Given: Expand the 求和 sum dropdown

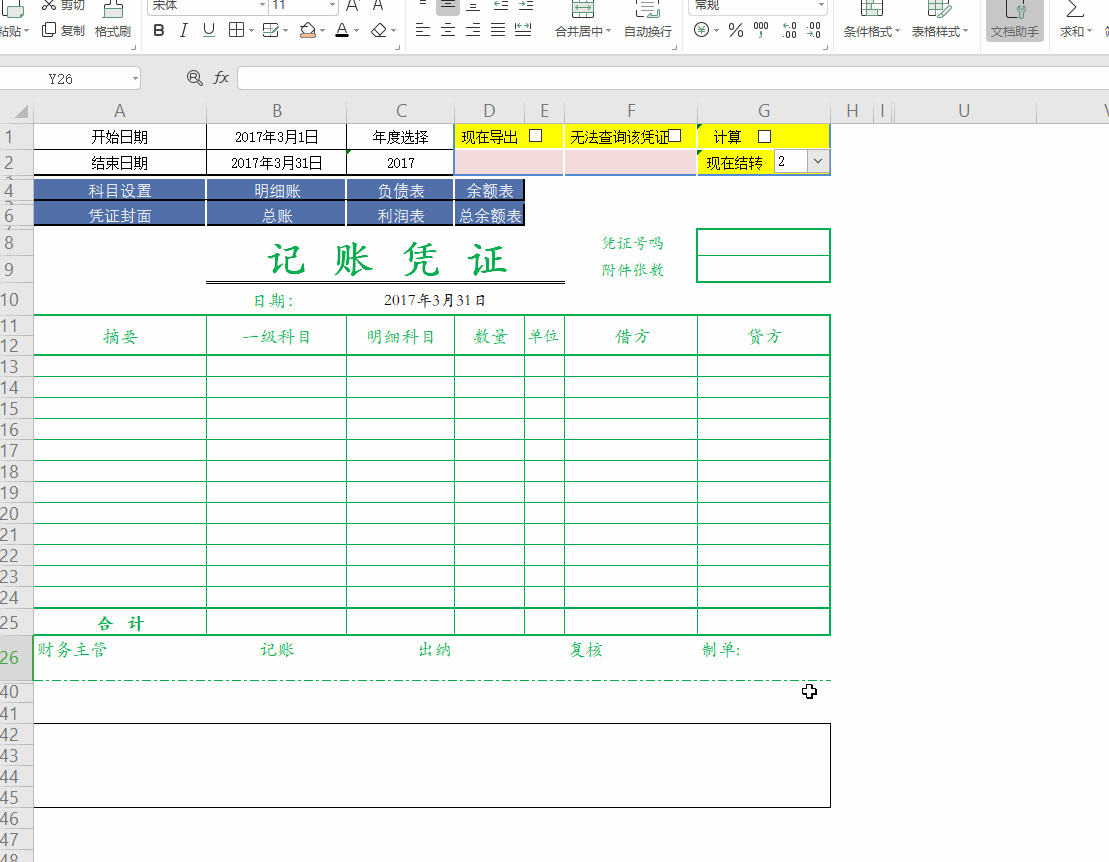Looking at the screenshot, I should coord(1089,32).
